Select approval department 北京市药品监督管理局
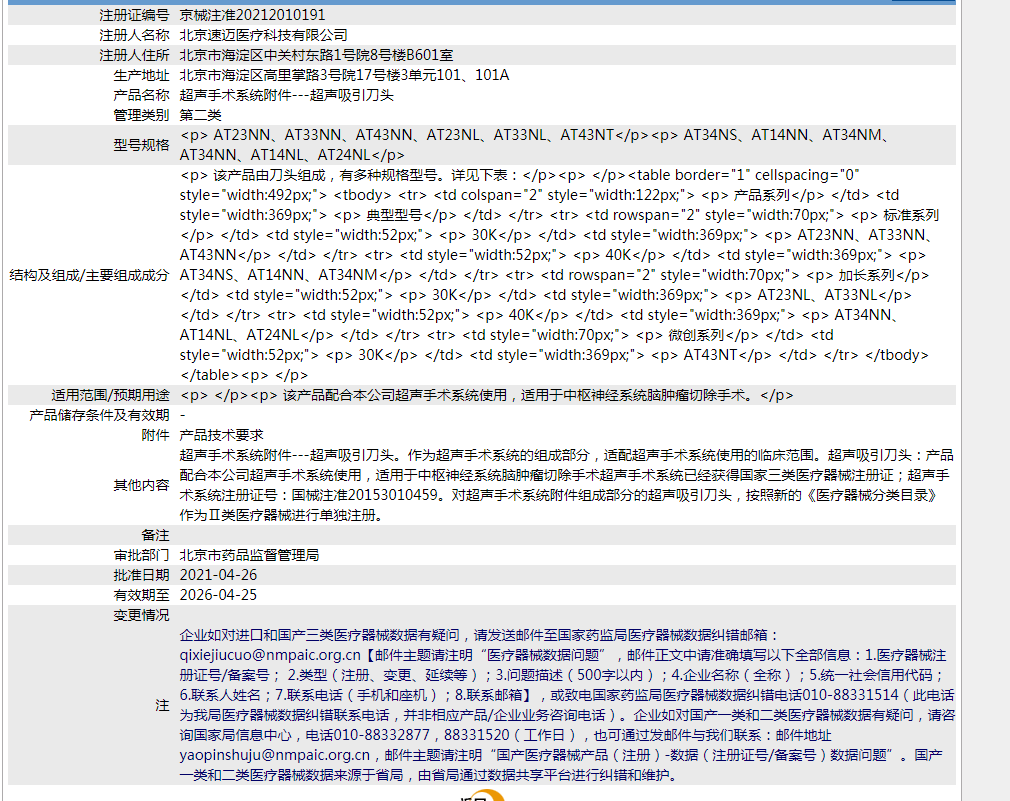The image size is (1010, 801). click(x=249, y=555)
